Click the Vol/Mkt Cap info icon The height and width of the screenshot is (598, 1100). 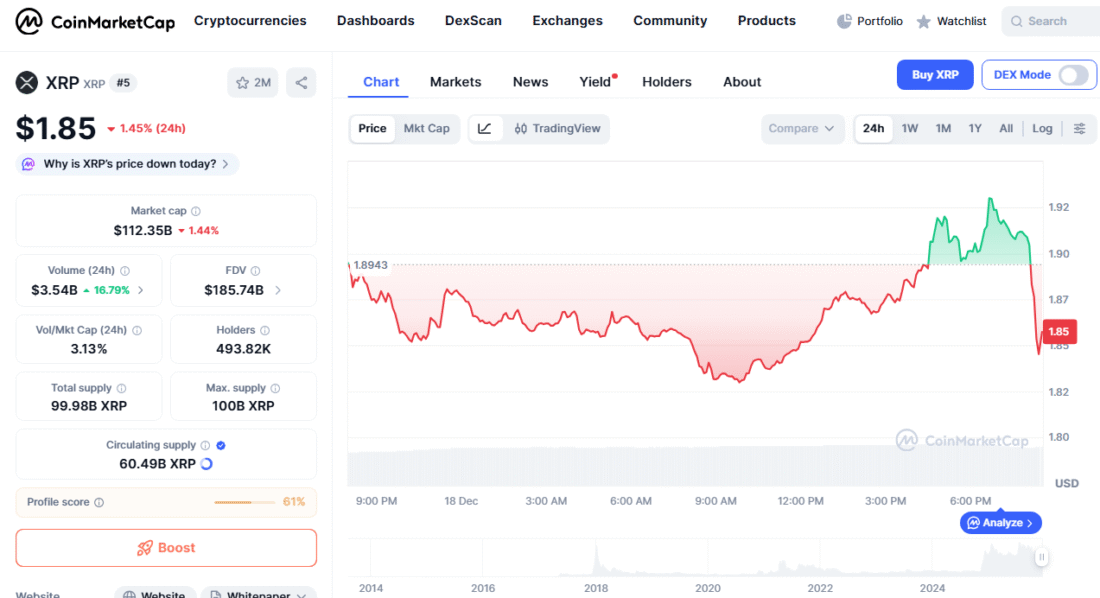137,330
